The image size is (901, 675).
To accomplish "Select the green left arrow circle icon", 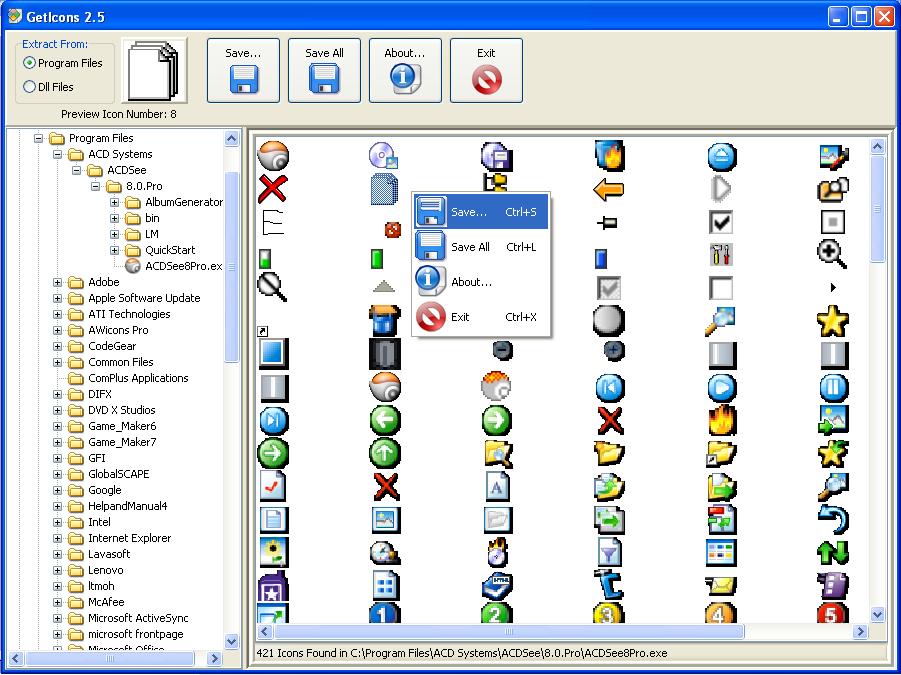I will point(384,421).
